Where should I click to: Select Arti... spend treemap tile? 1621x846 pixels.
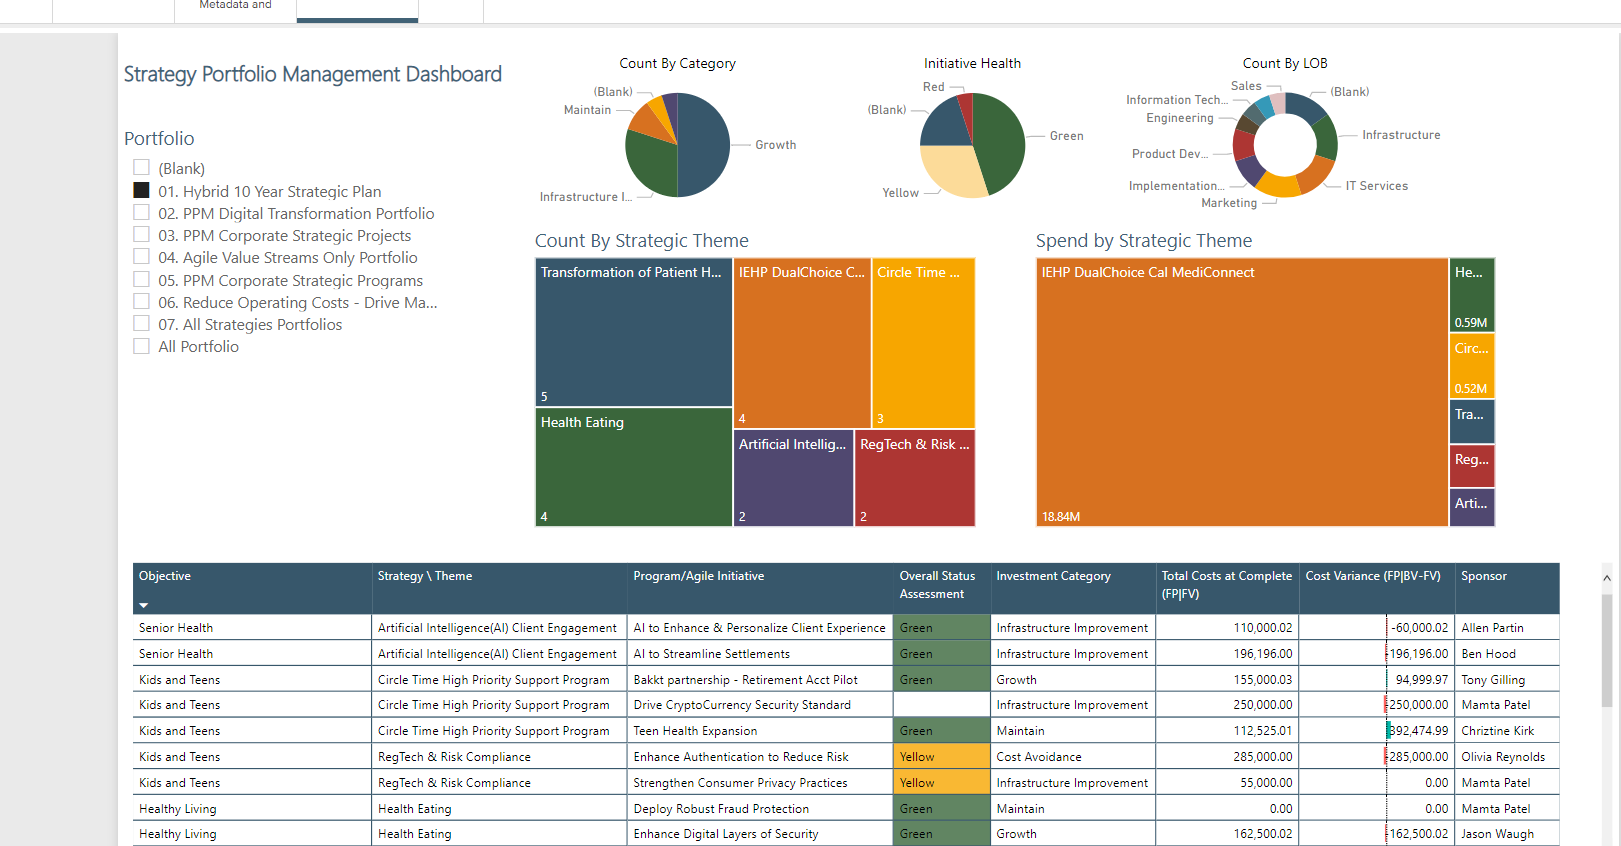1472,507
